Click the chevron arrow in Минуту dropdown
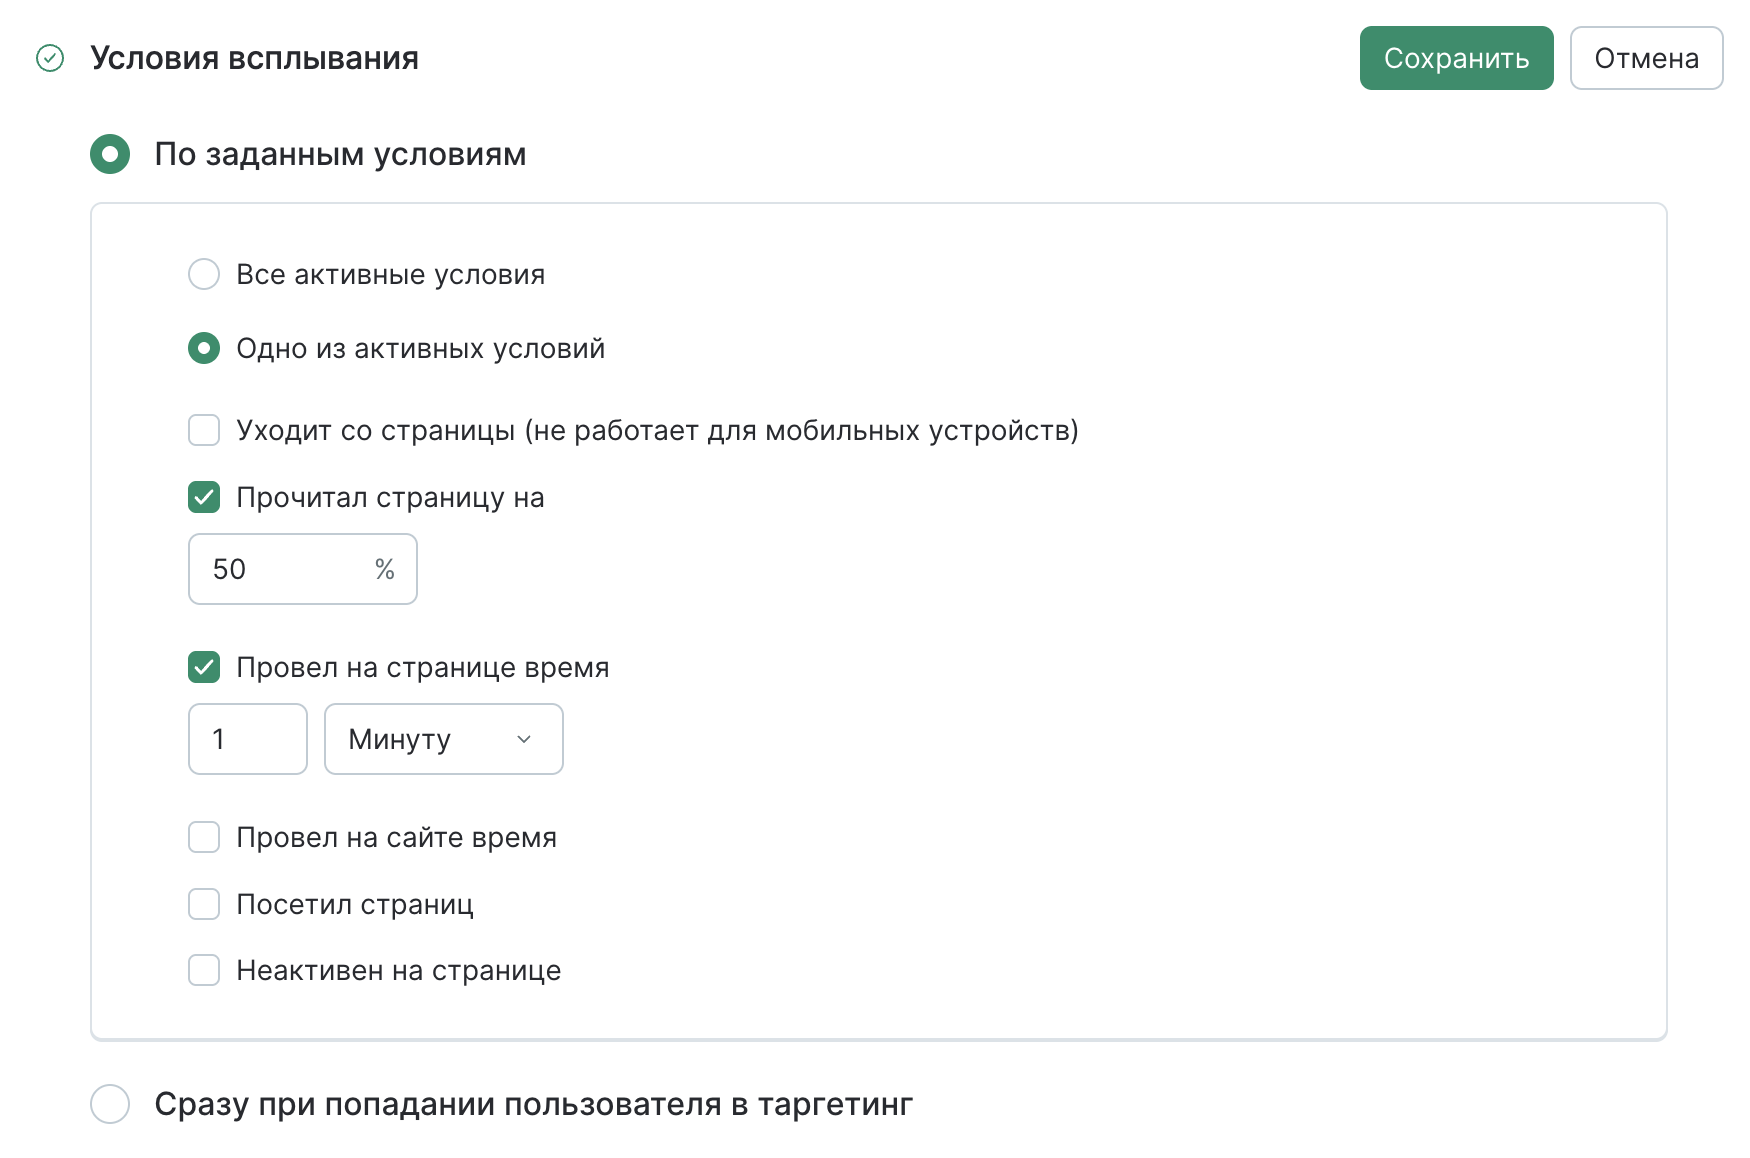 pos(524,739)
